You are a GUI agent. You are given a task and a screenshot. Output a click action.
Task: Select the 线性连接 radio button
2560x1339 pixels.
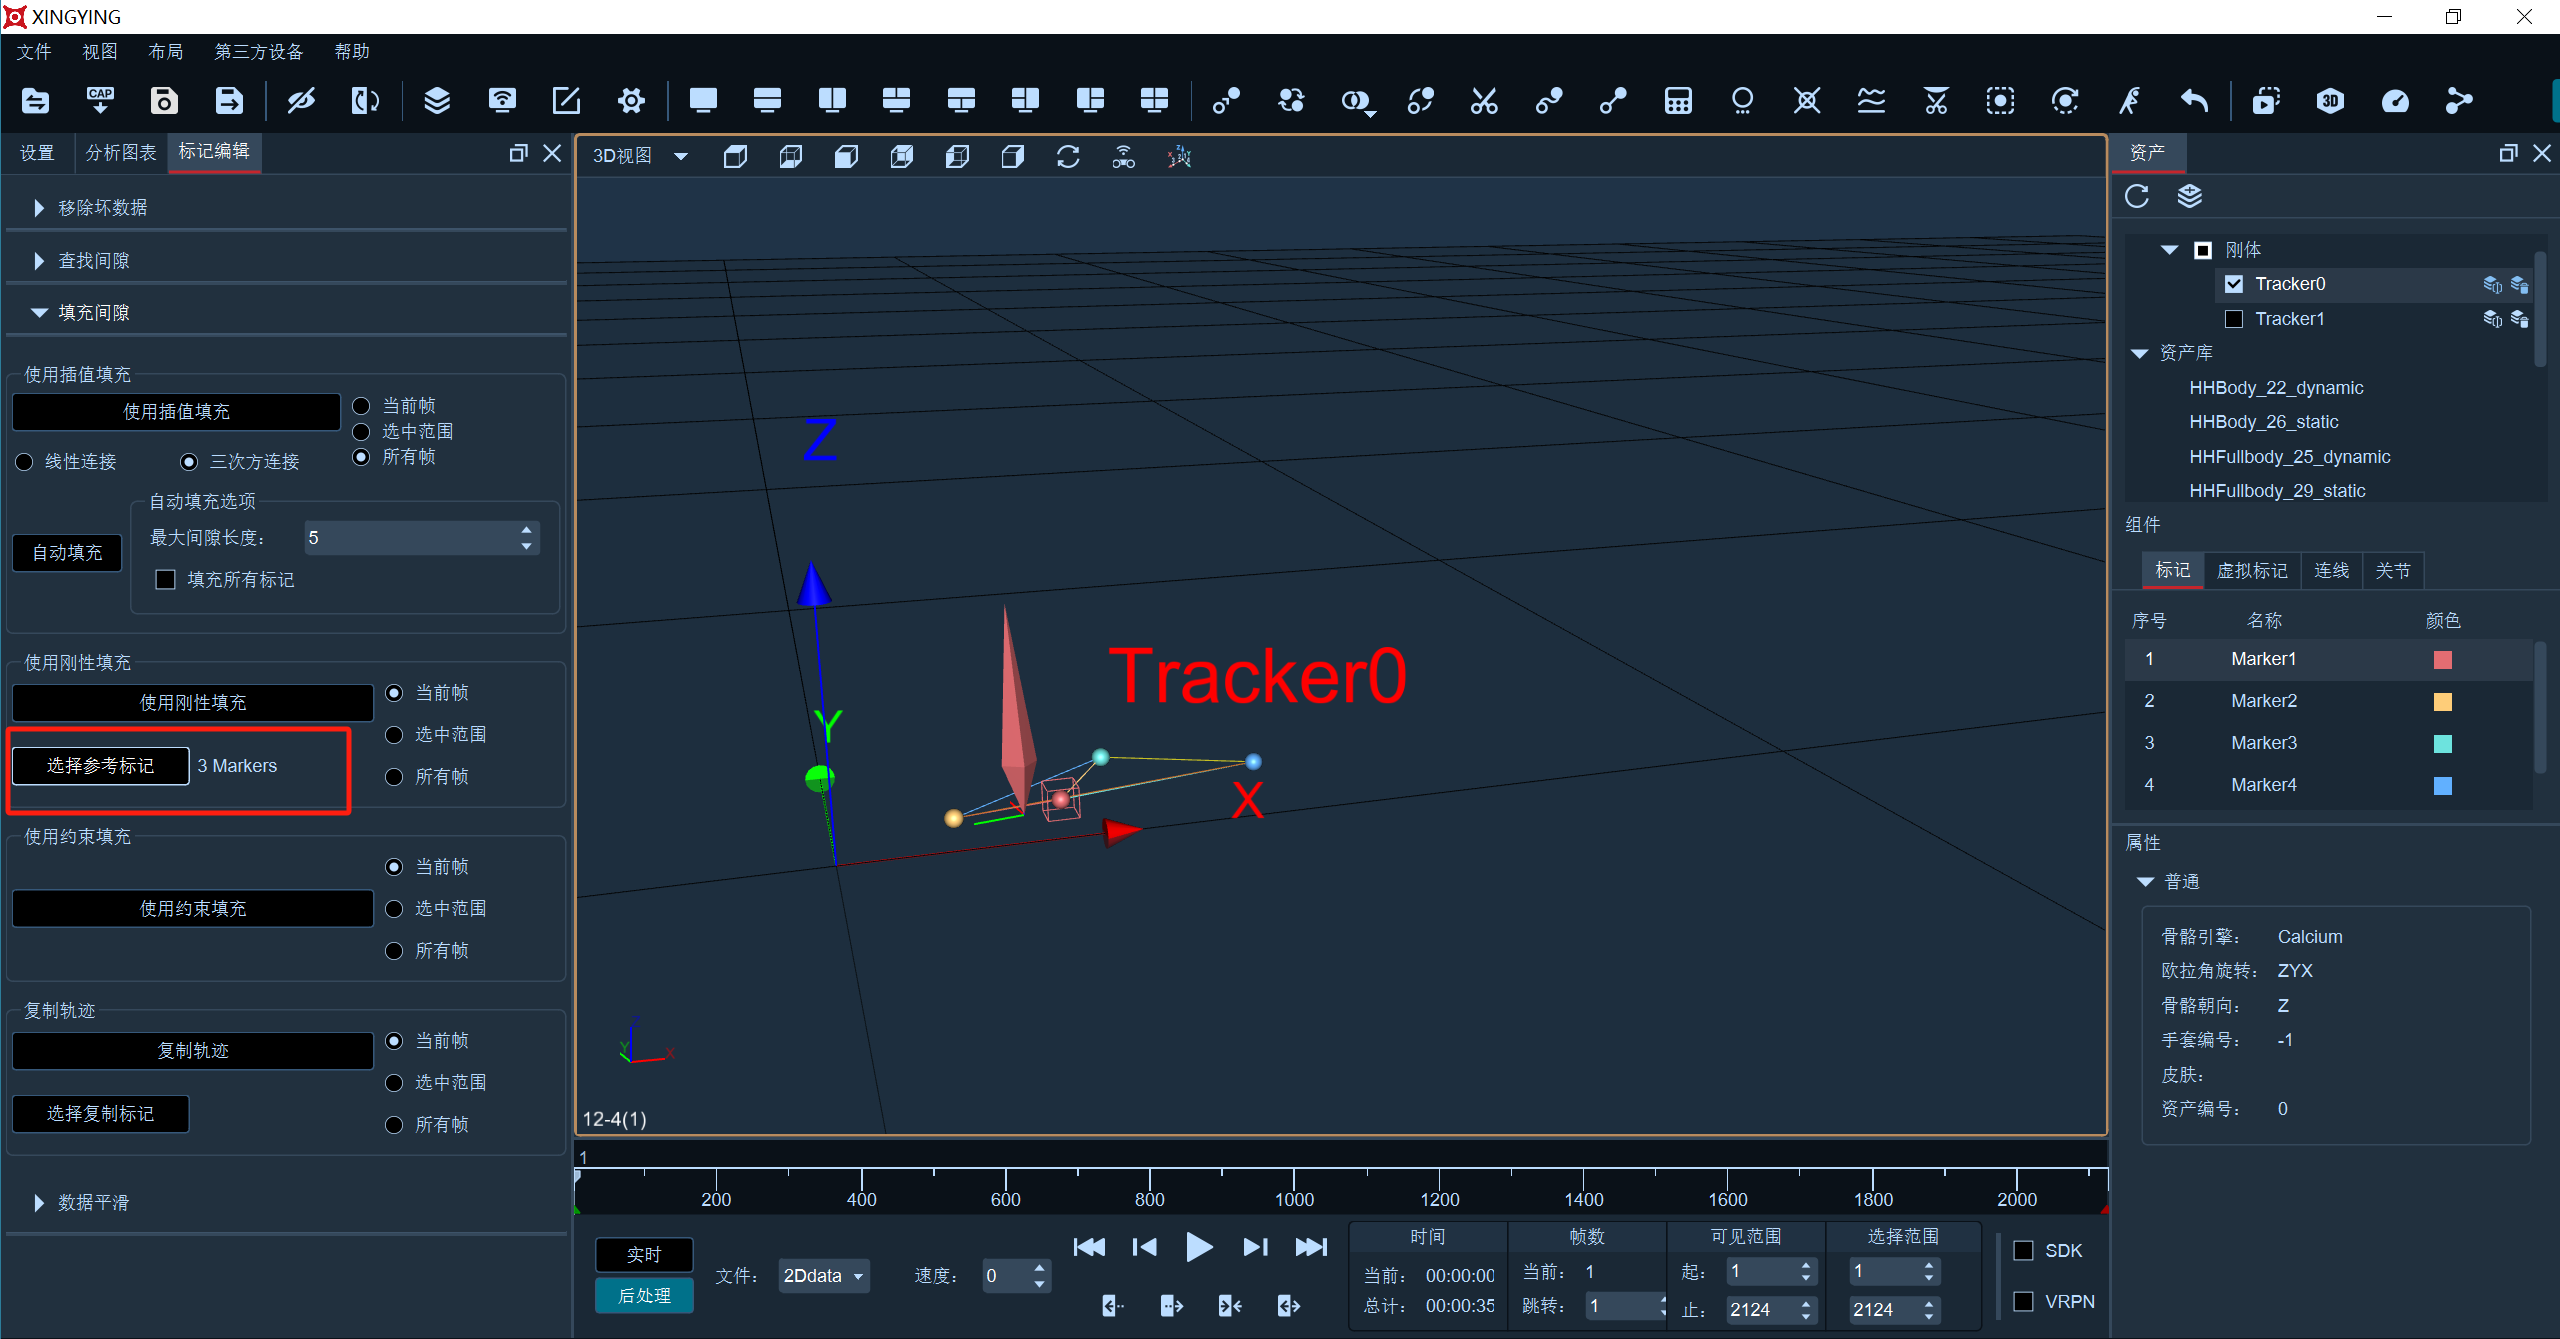[x=25, y=462]
